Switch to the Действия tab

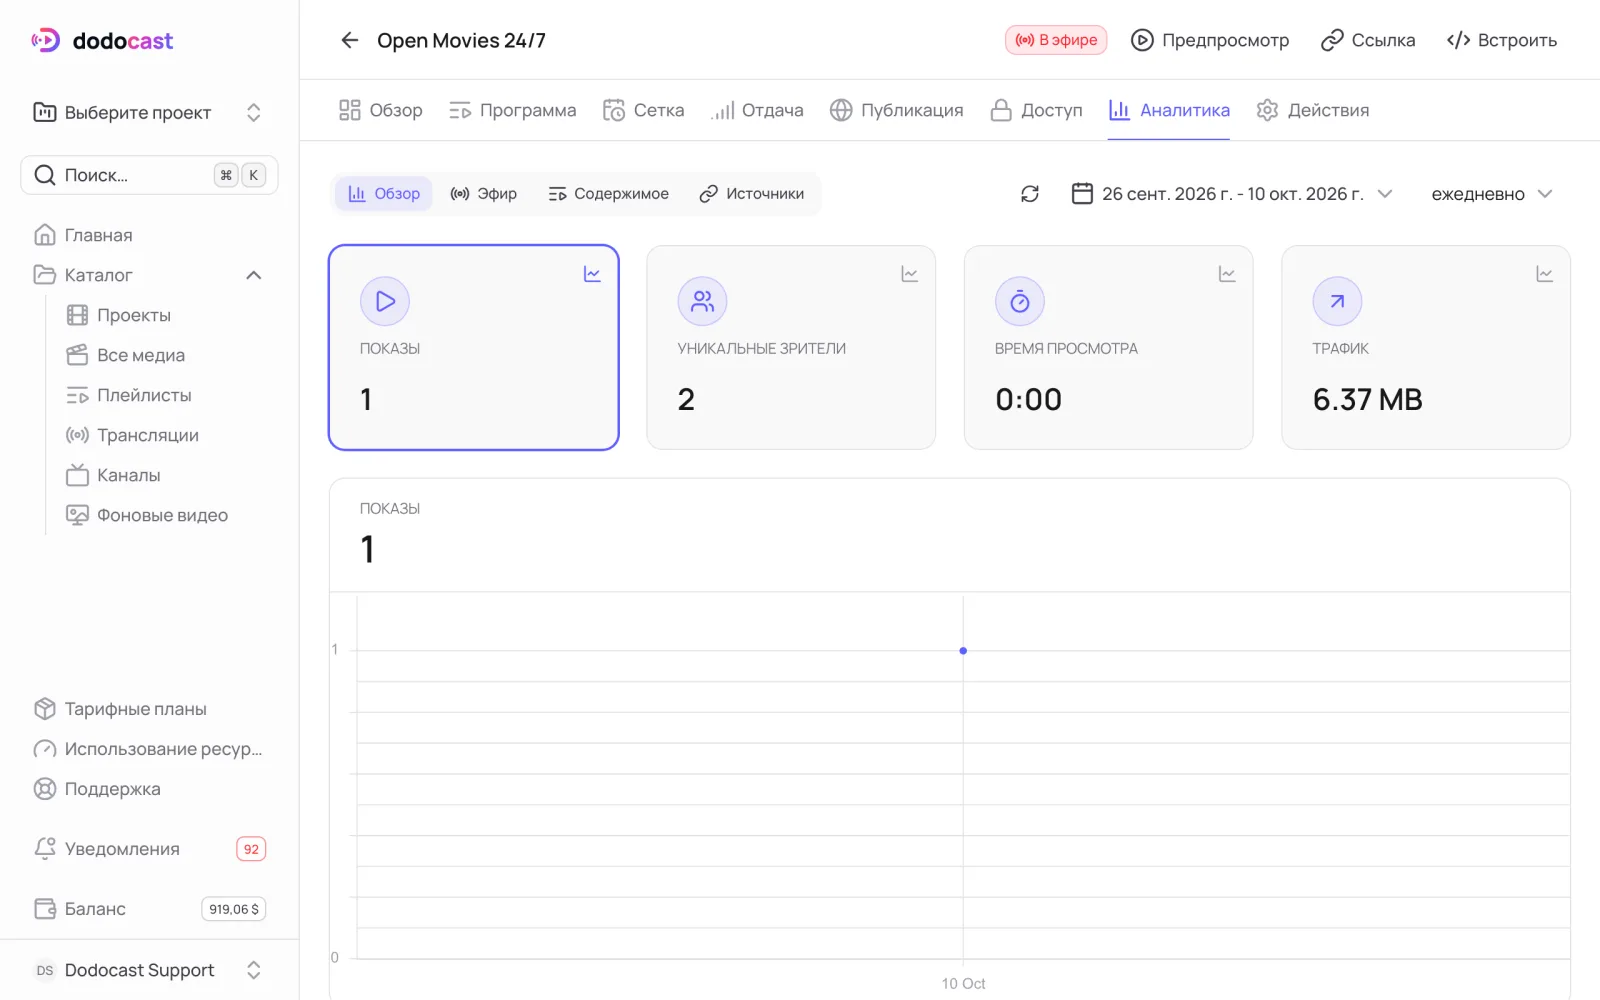click(x=1312, y=110)
